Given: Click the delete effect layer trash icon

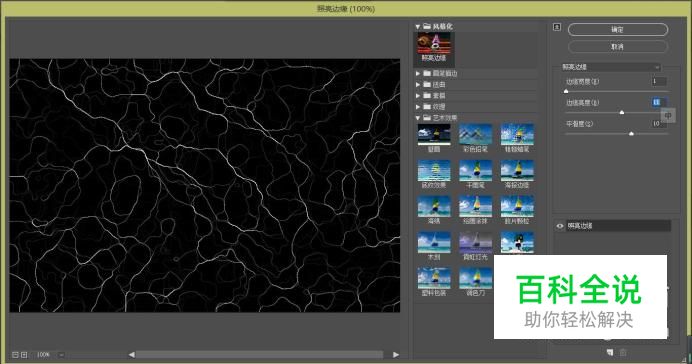Looking at the screenshot, I should [623, 352].
